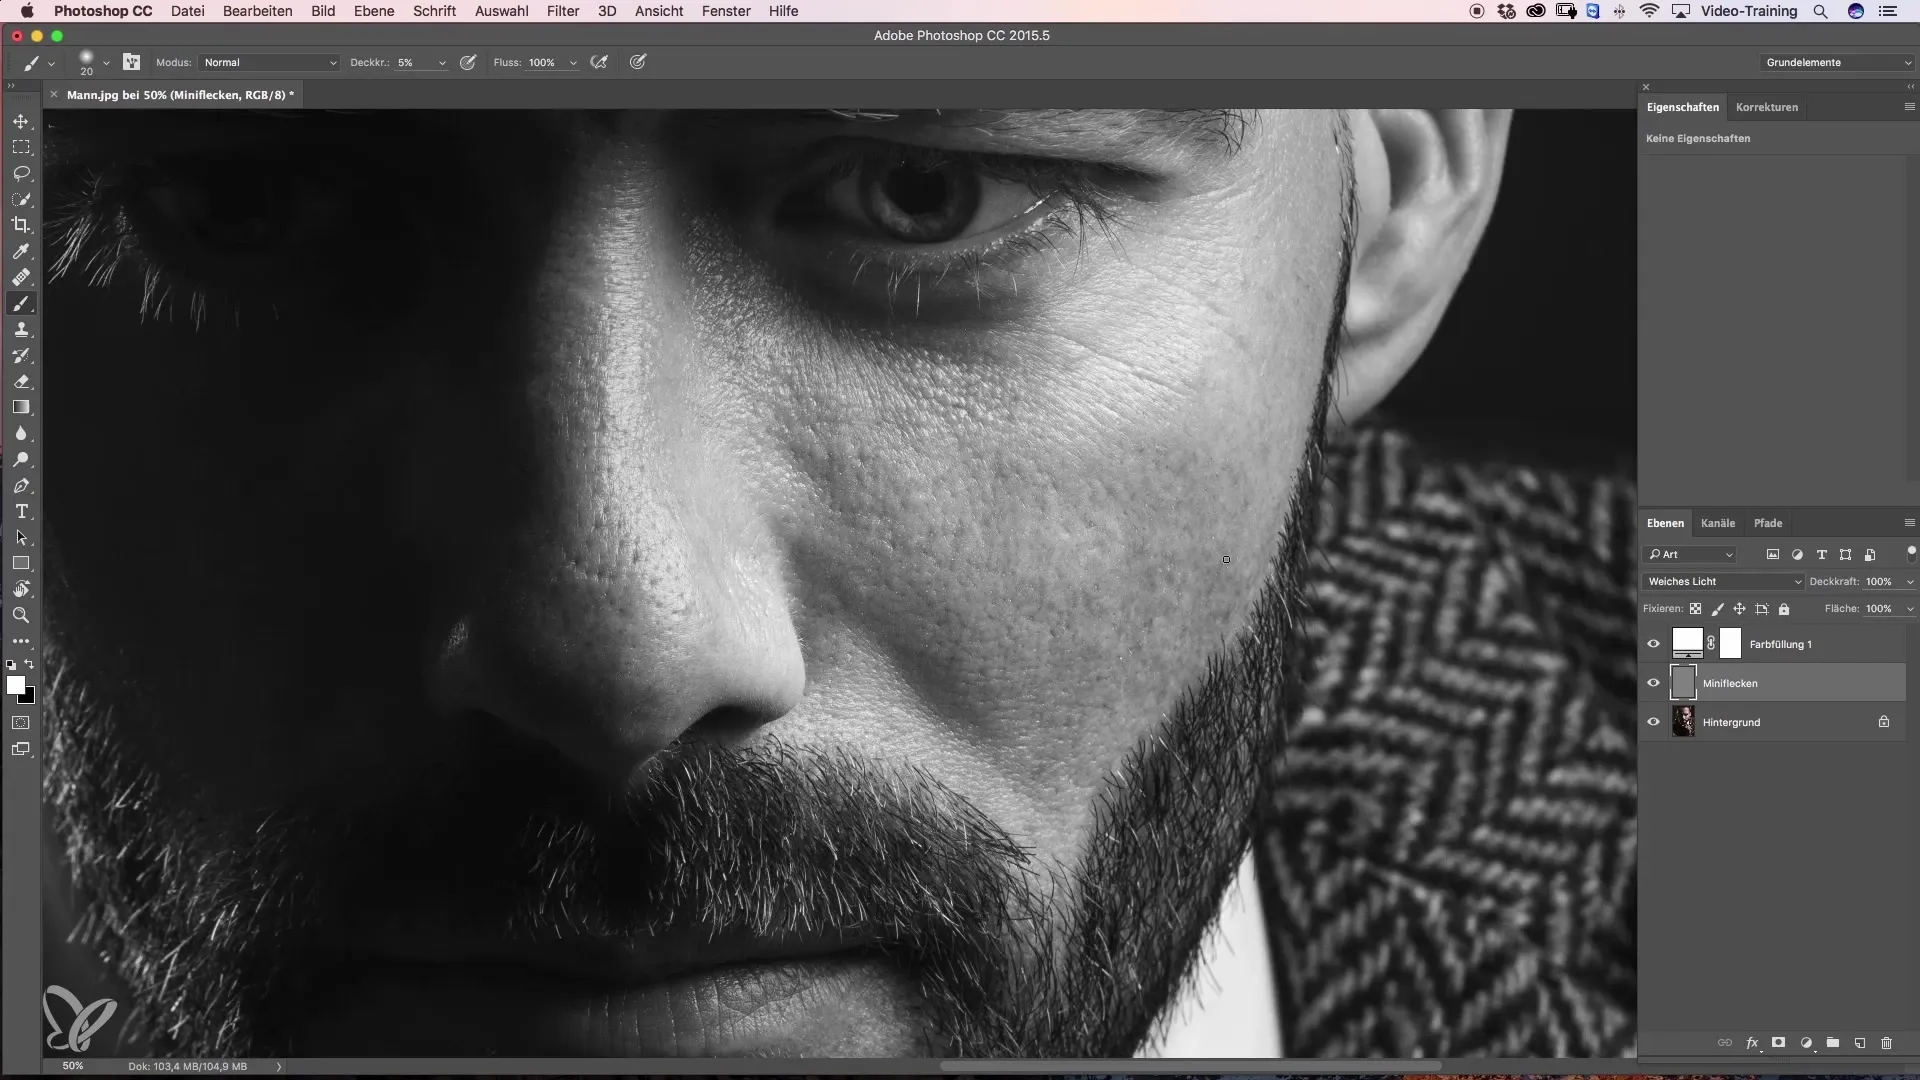Click the foreground color swatch

(x=15, y=685)
